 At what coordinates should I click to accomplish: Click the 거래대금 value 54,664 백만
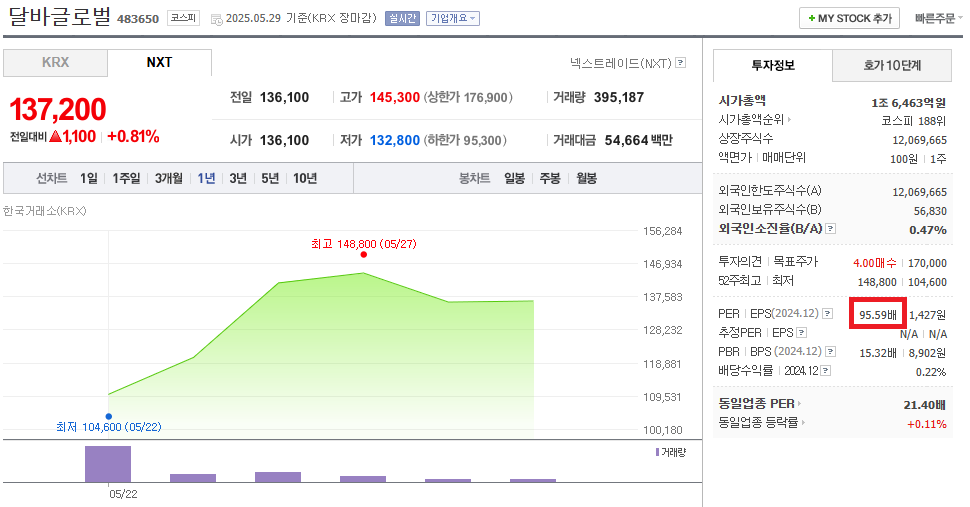638,140
